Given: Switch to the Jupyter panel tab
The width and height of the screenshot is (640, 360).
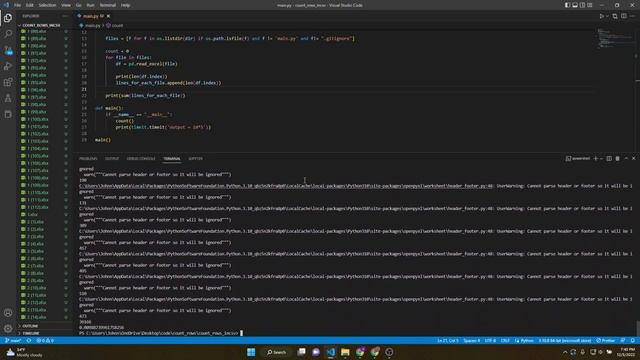Looking at the screenshot, I should tap(195, 158).
